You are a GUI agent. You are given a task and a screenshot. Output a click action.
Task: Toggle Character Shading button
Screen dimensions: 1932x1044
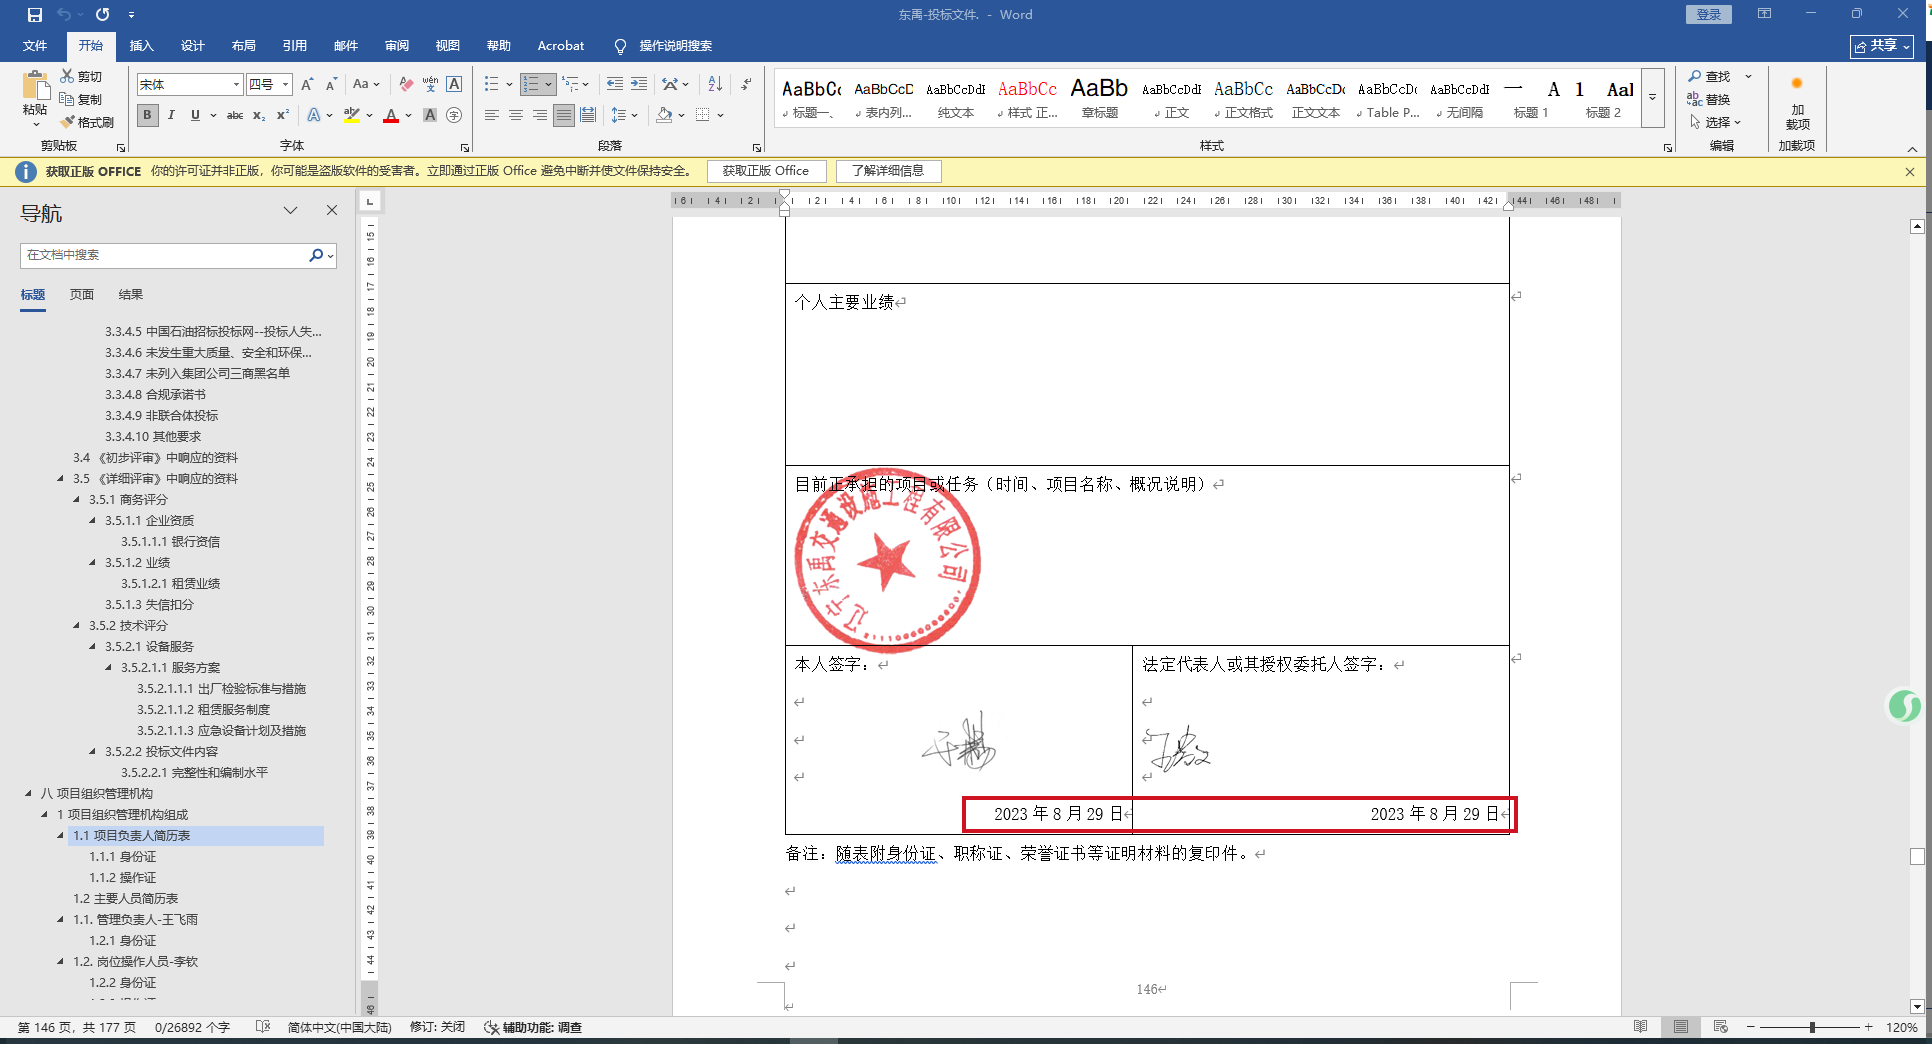[430, 115]
